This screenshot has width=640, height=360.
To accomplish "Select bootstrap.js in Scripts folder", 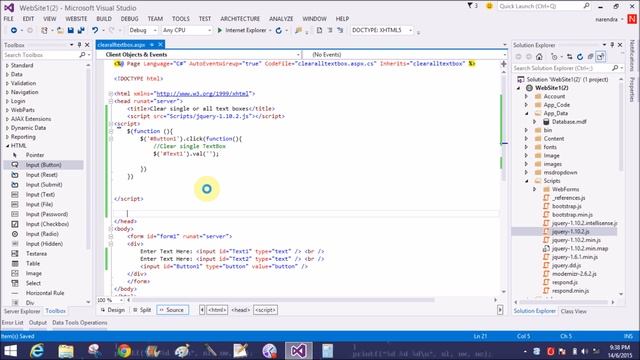I will pyautogui.click(x=567, y=206).
